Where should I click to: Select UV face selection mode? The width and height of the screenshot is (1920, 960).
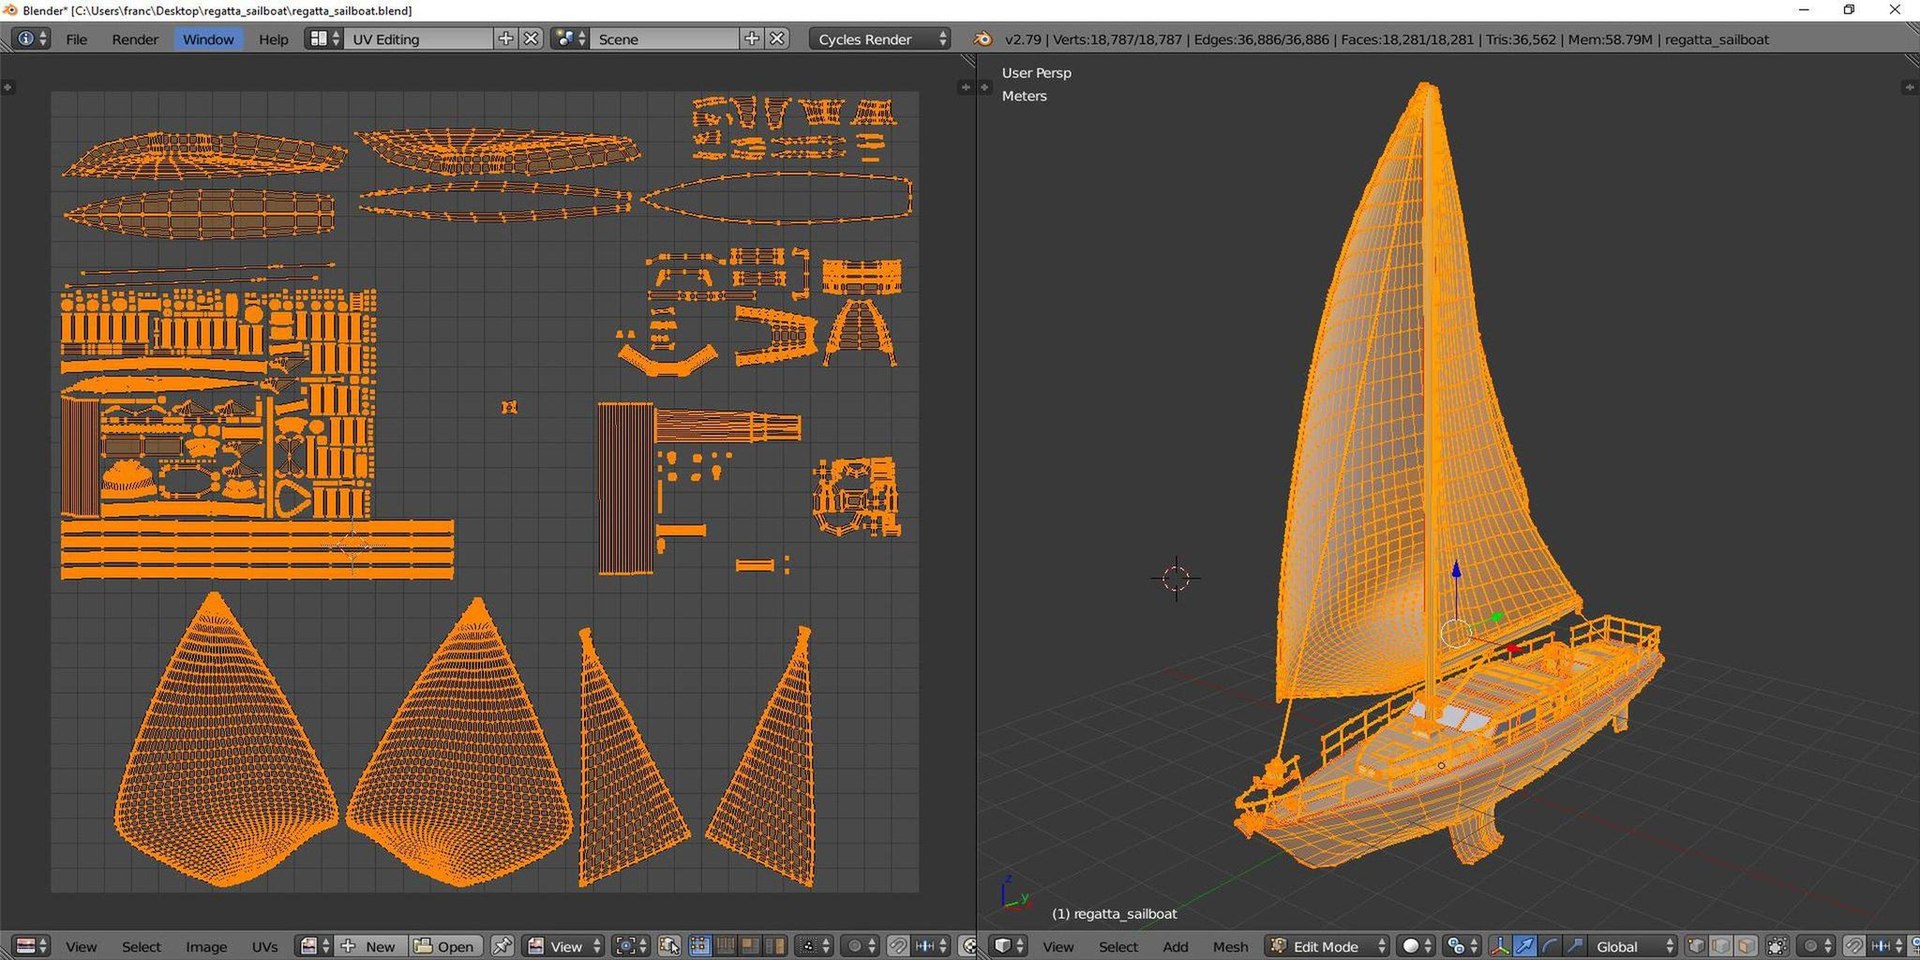point(749,946)
